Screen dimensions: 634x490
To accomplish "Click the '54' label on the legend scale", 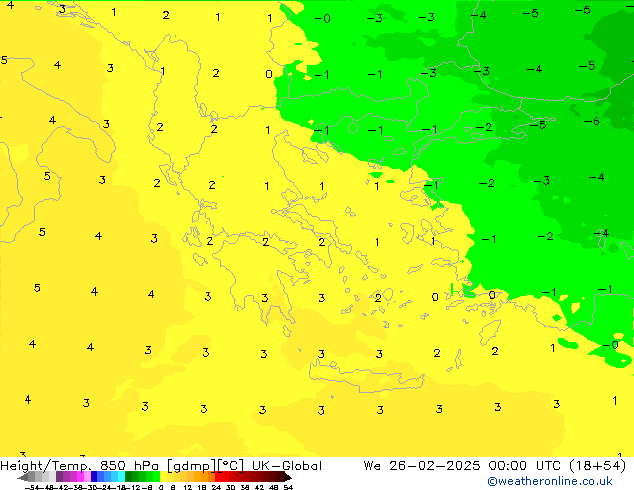I will click(x=288, y=487).
